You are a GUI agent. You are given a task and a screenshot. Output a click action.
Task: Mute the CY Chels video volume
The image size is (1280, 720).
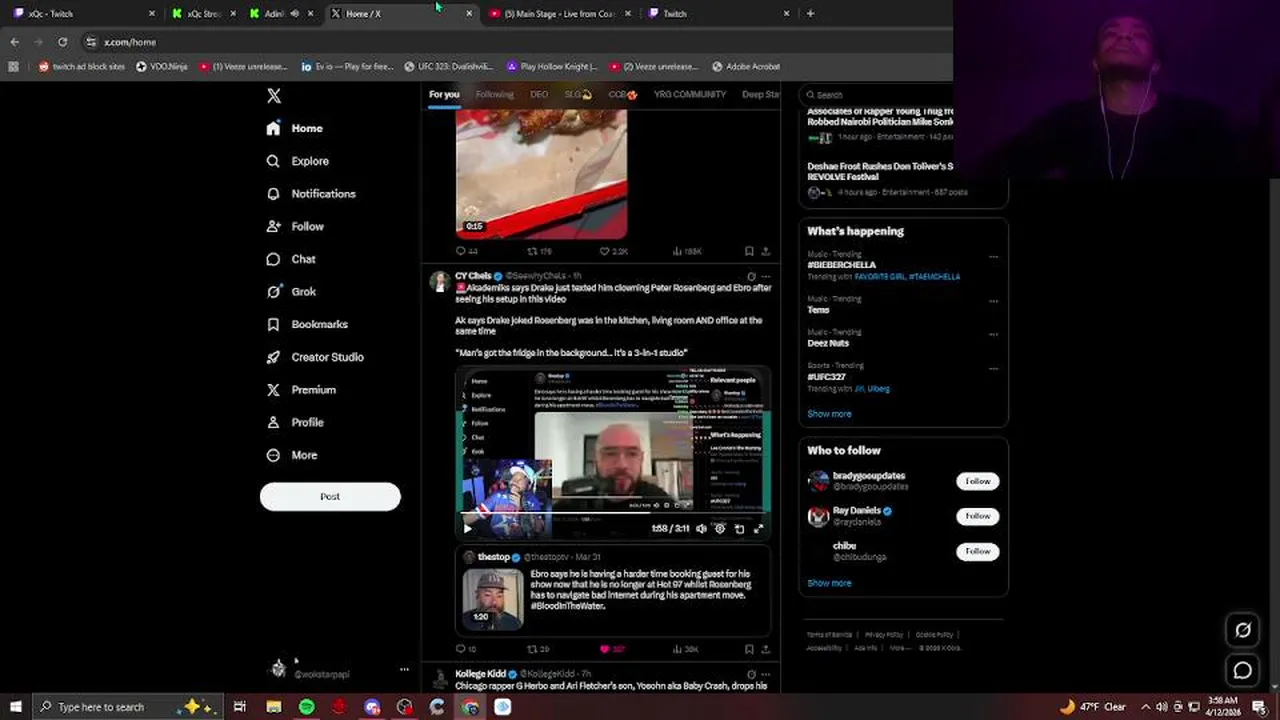point(701,529)
